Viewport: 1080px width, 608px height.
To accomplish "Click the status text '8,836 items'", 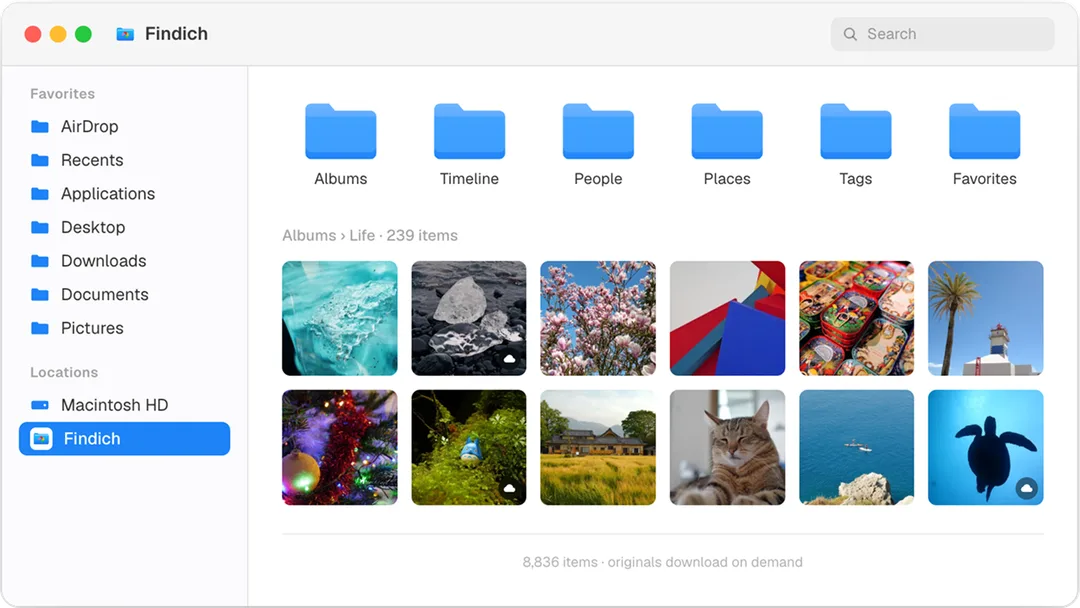I will click(x=560, y=562).
